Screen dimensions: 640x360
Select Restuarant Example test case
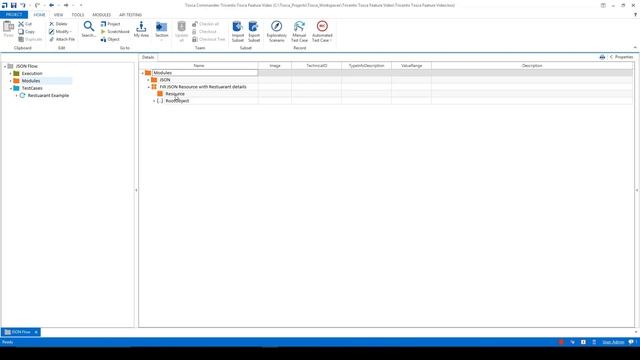pos(48,96)
